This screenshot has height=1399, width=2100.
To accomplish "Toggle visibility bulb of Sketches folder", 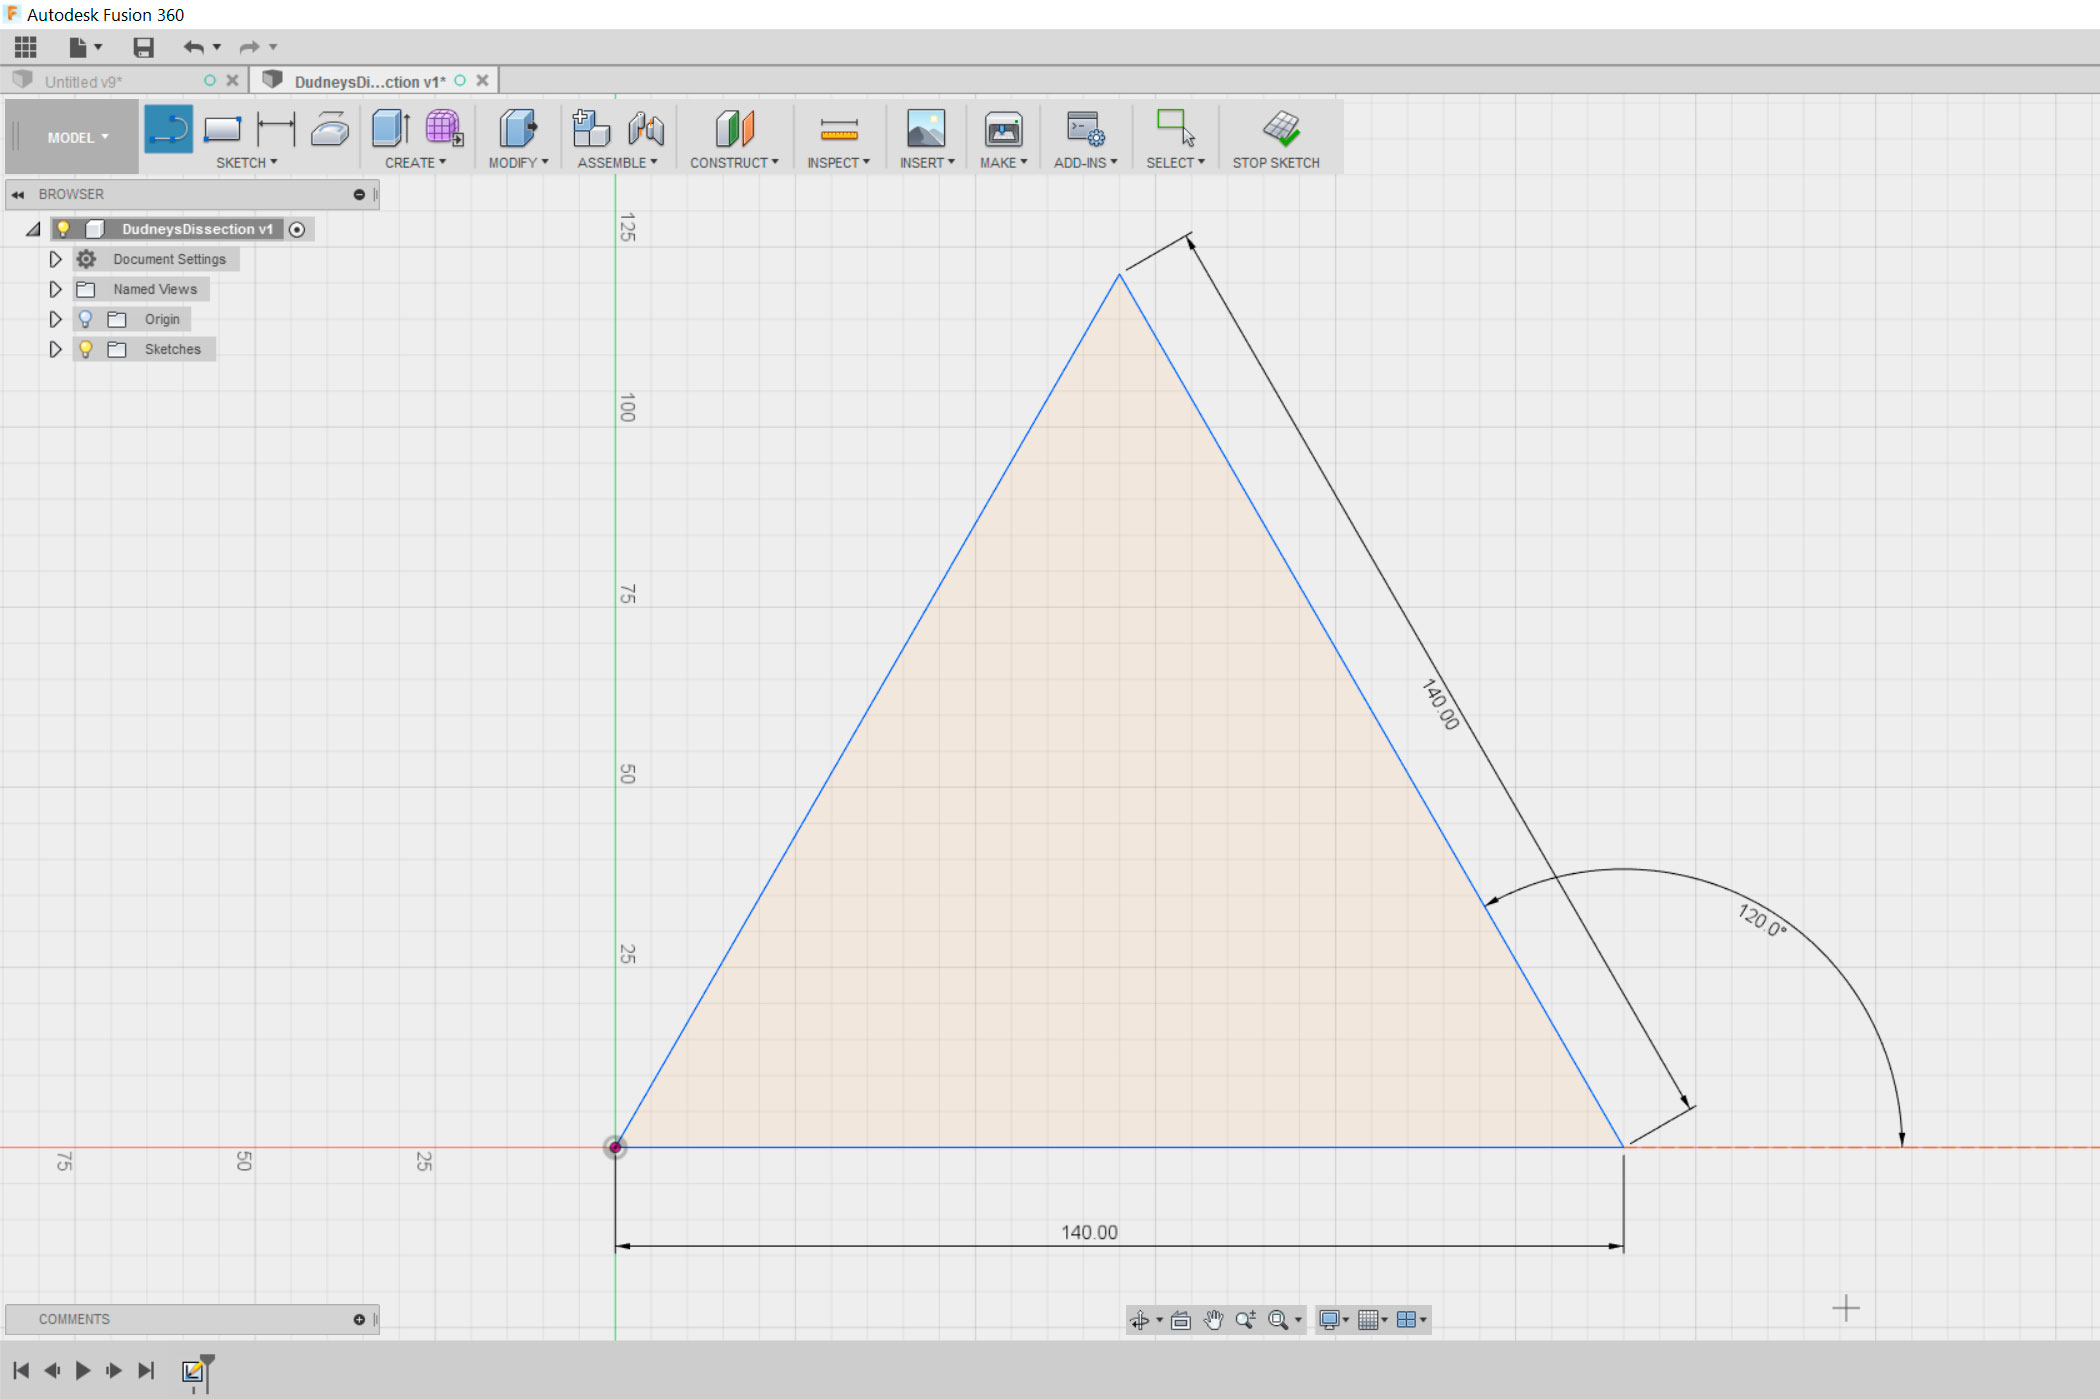I will coord(86,349).
